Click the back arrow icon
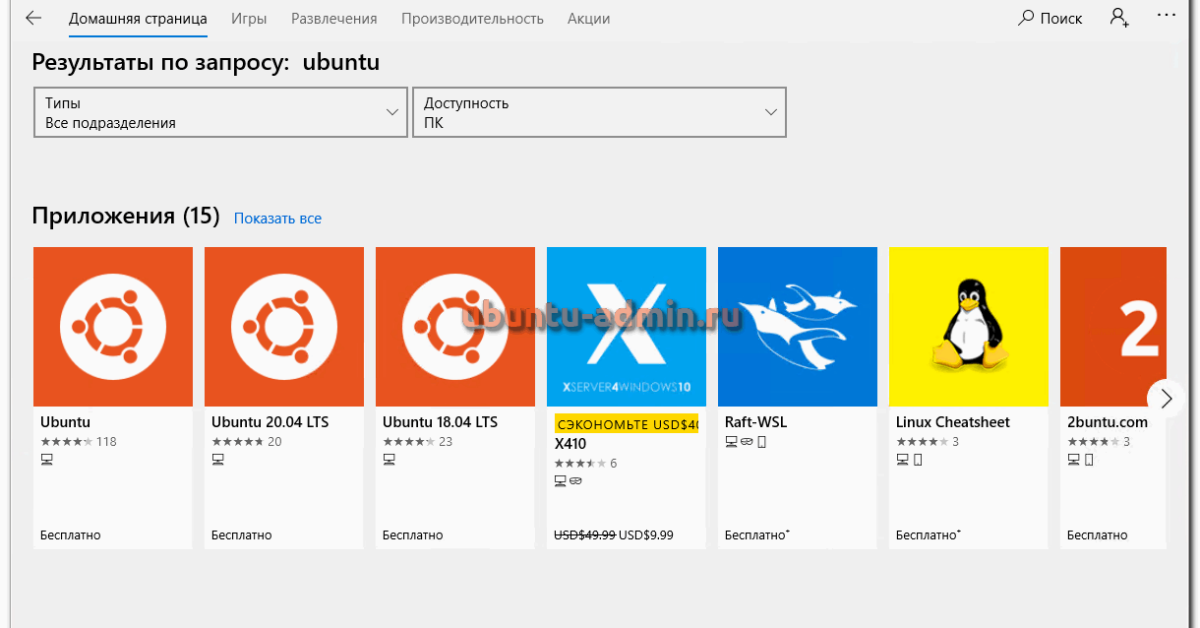The width and height of the screenshot is (1200, 628). pyautogui.click(x=33, y=19)
